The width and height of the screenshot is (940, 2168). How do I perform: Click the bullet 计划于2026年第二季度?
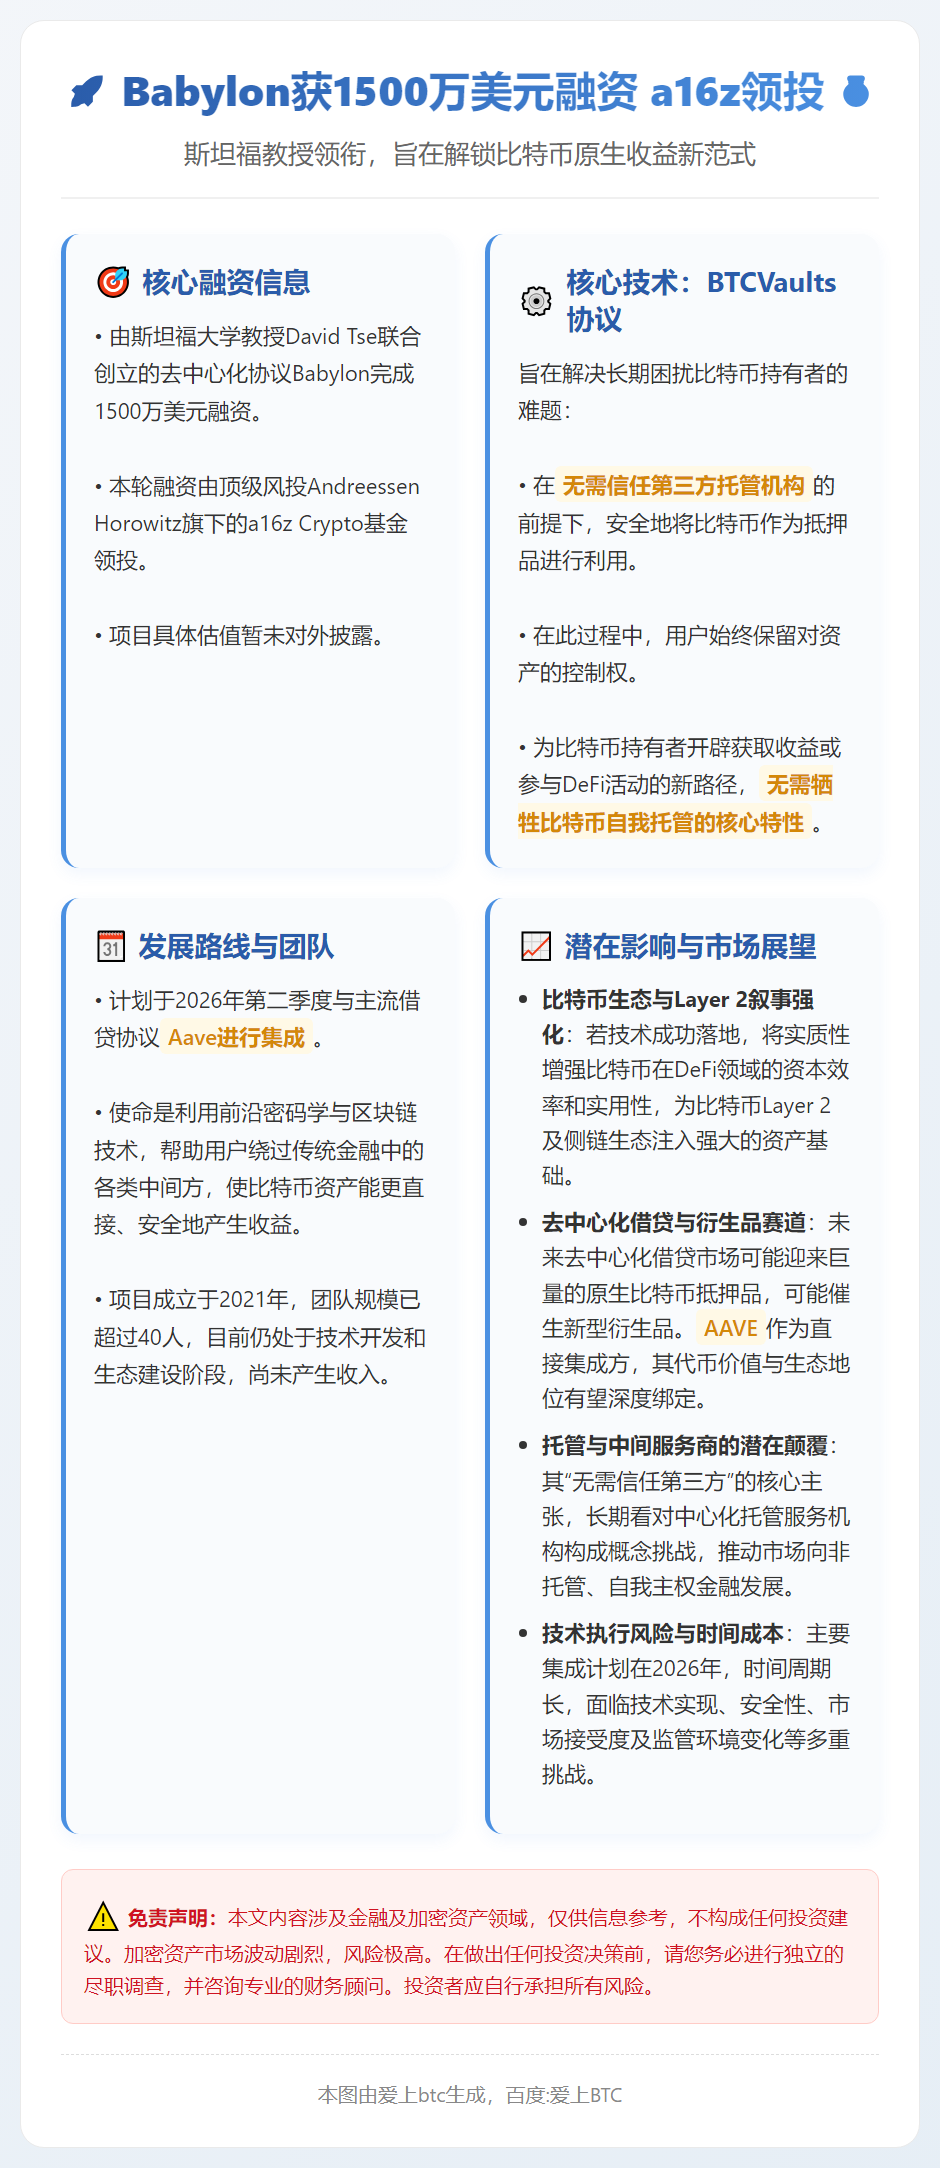tap(258, 1019)
